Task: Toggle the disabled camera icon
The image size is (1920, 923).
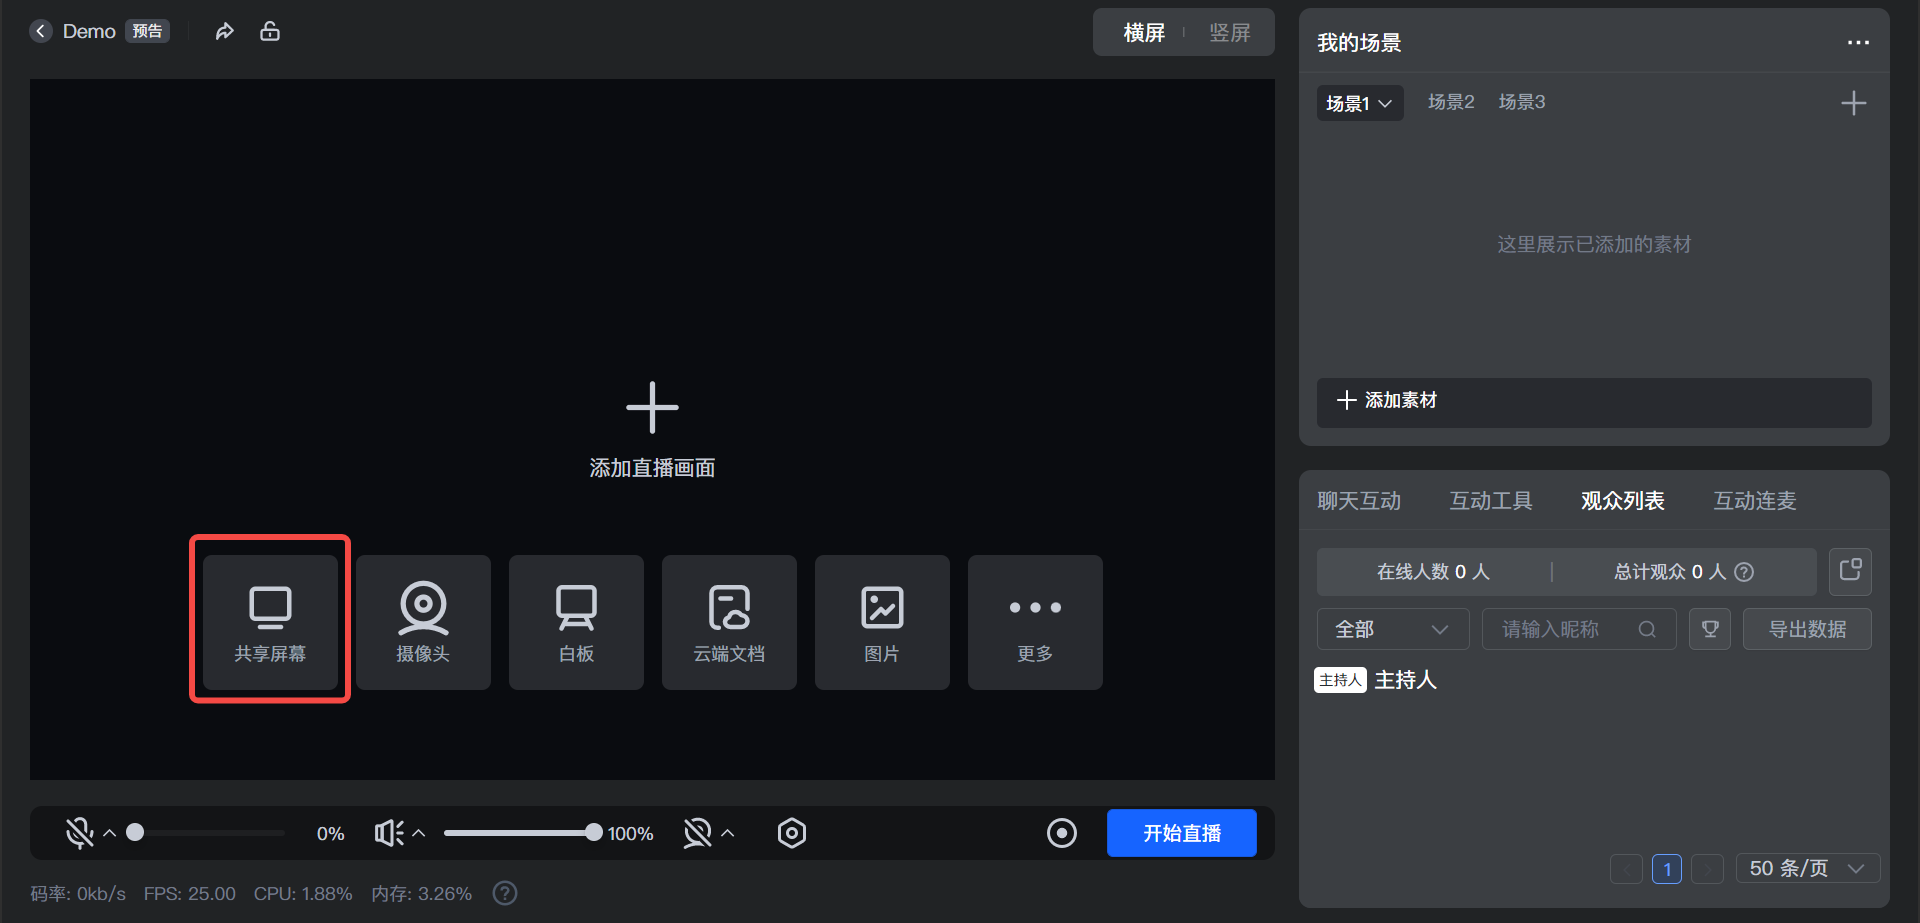Action: (697, 833)
